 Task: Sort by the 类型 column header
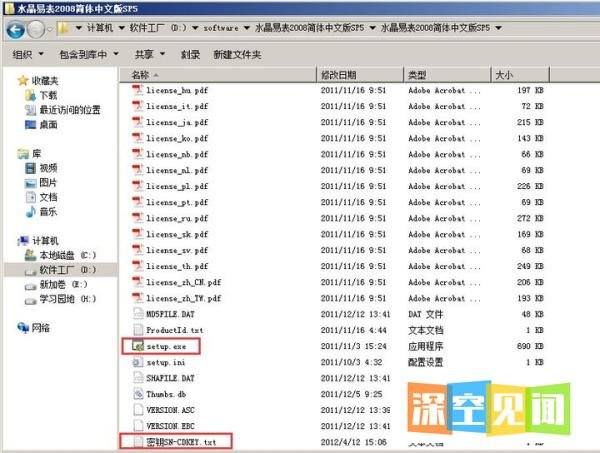pos(447,75)
